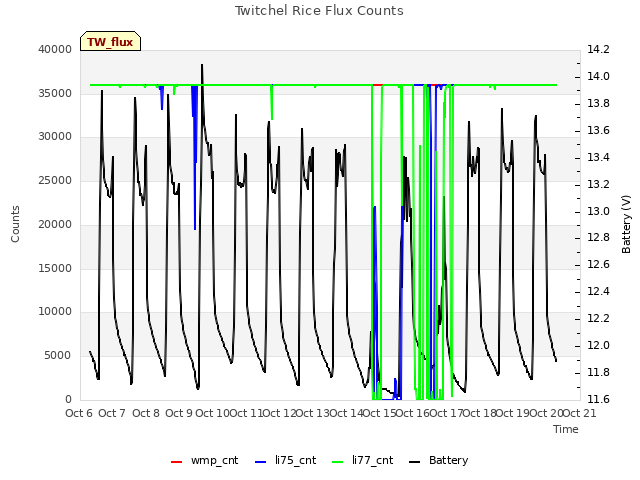Image resolution: width=640 pixels, height=480 pixels.
Task: Click the 13.8 battery tick label
Action: [598, 103]
